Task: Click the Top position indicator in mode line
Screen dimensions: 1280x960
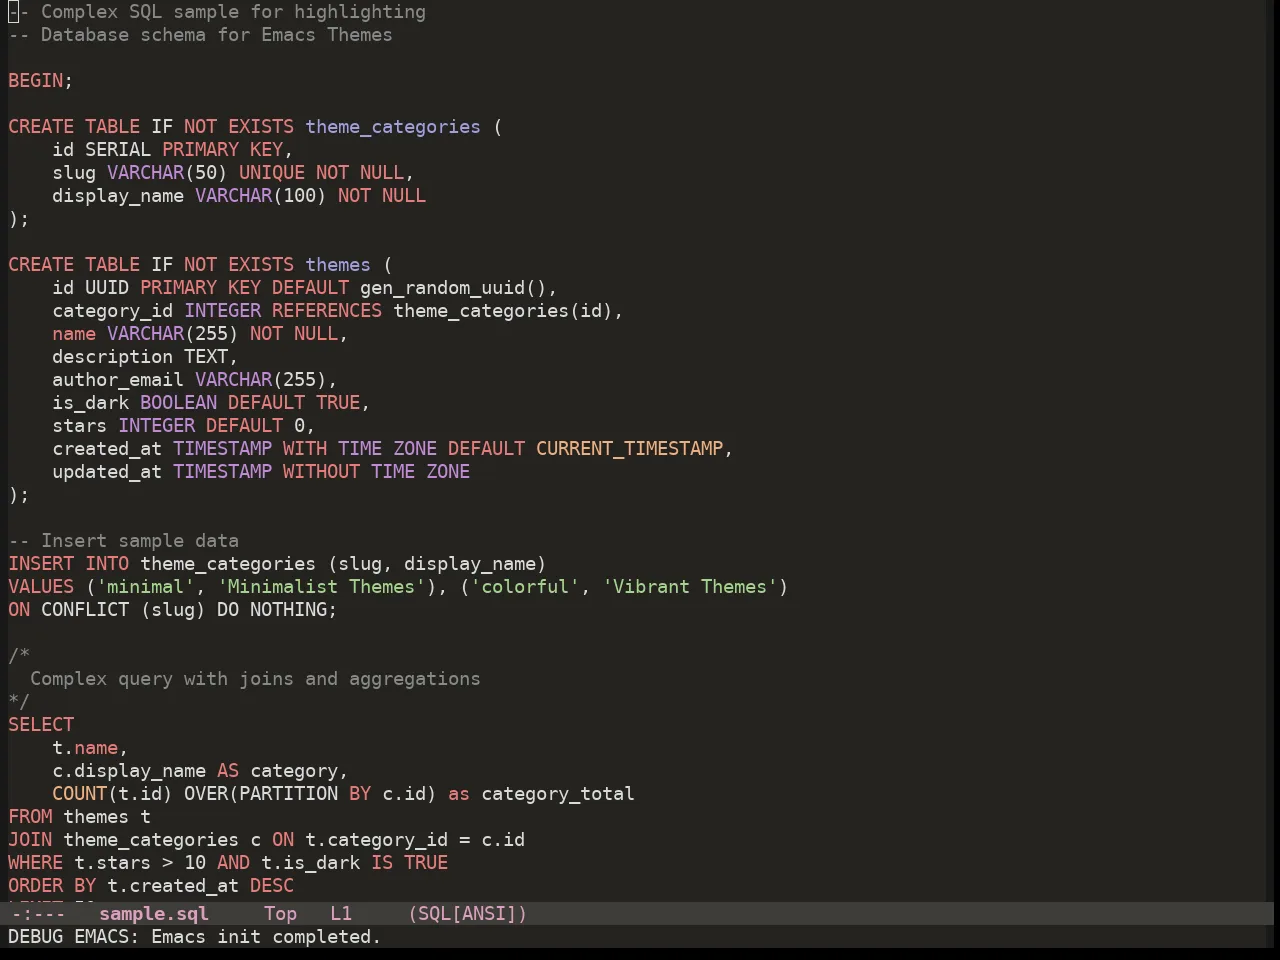Action: click(280, 914)
